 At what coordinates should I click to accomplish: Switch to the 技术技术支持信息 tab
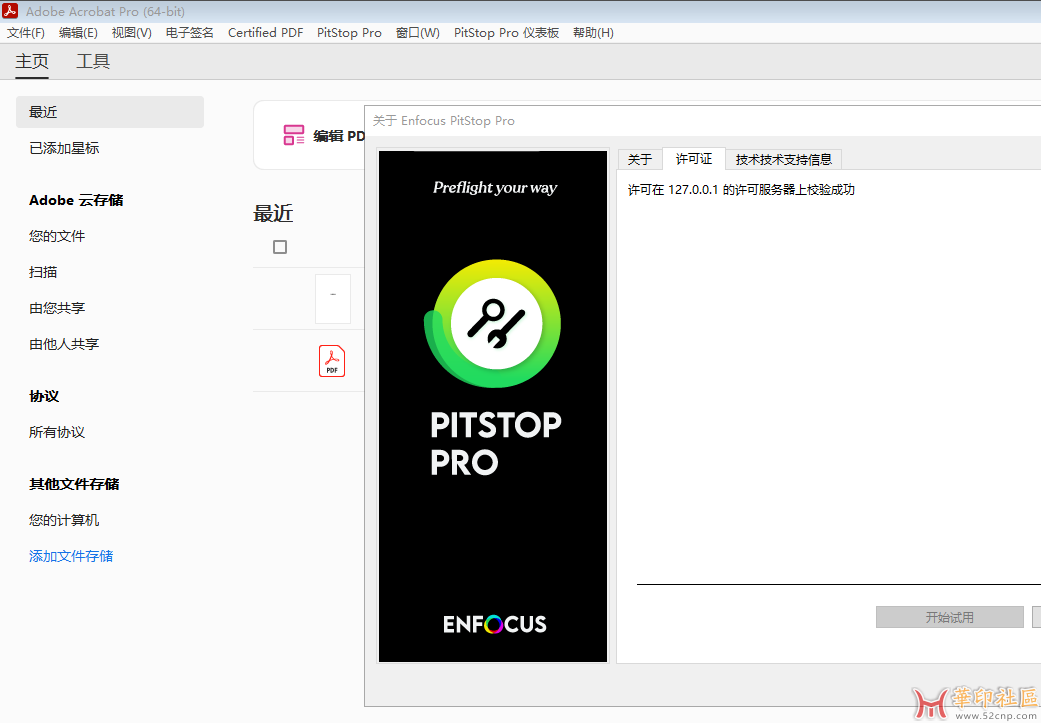tap(783, 159)
